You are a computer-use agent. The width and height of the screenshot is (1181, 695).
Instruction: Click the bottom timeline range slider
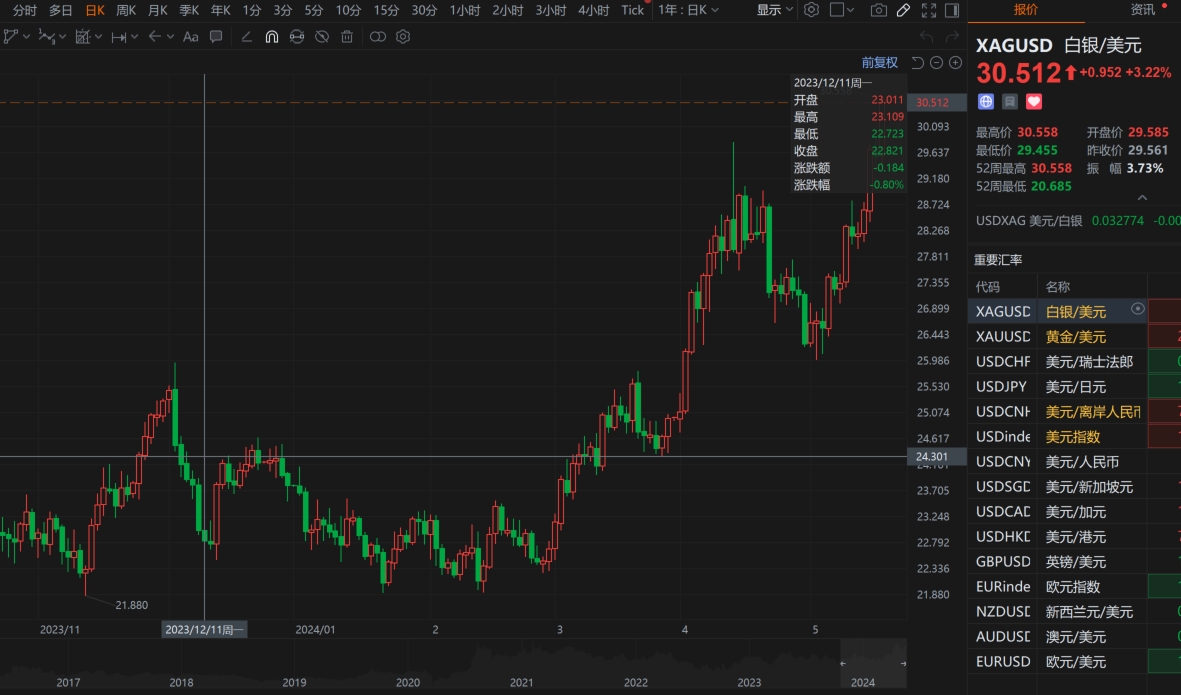(872, 663)
